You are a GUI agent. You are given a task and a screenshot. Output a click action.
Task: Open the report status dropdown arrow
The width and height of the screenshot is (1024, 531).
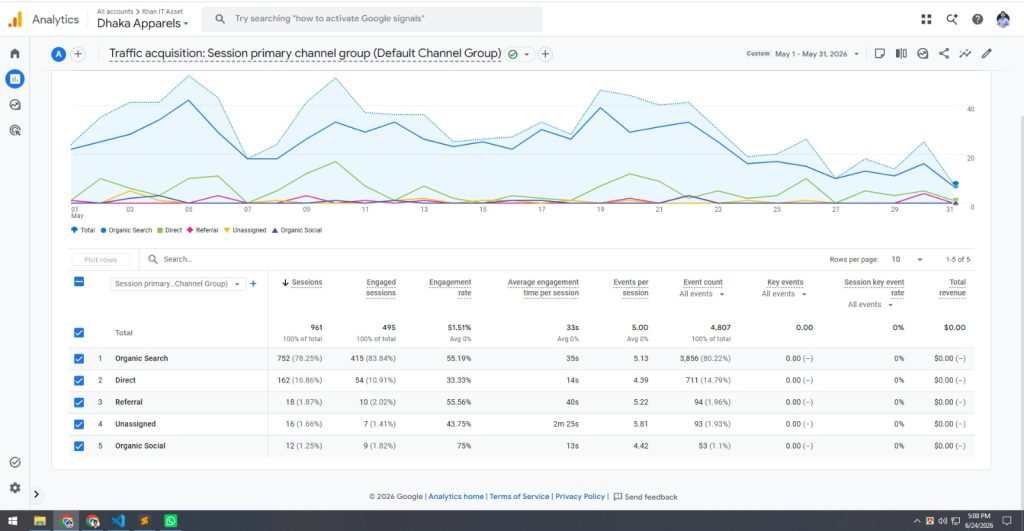(526, 54)
